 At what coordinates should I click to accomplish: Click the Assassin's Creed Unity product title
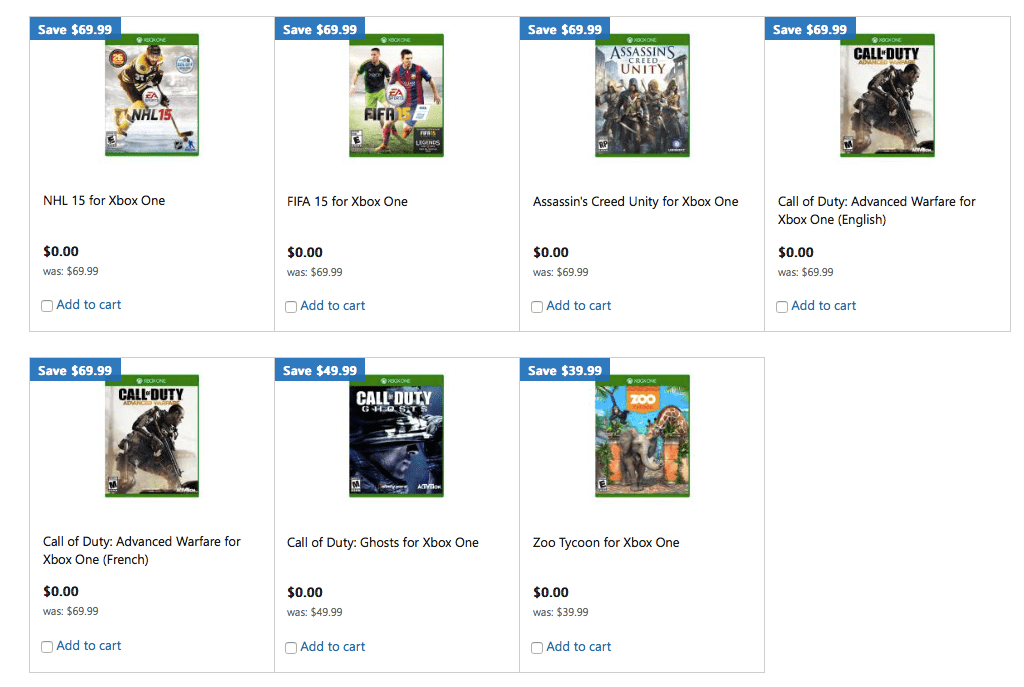point(634,200)
